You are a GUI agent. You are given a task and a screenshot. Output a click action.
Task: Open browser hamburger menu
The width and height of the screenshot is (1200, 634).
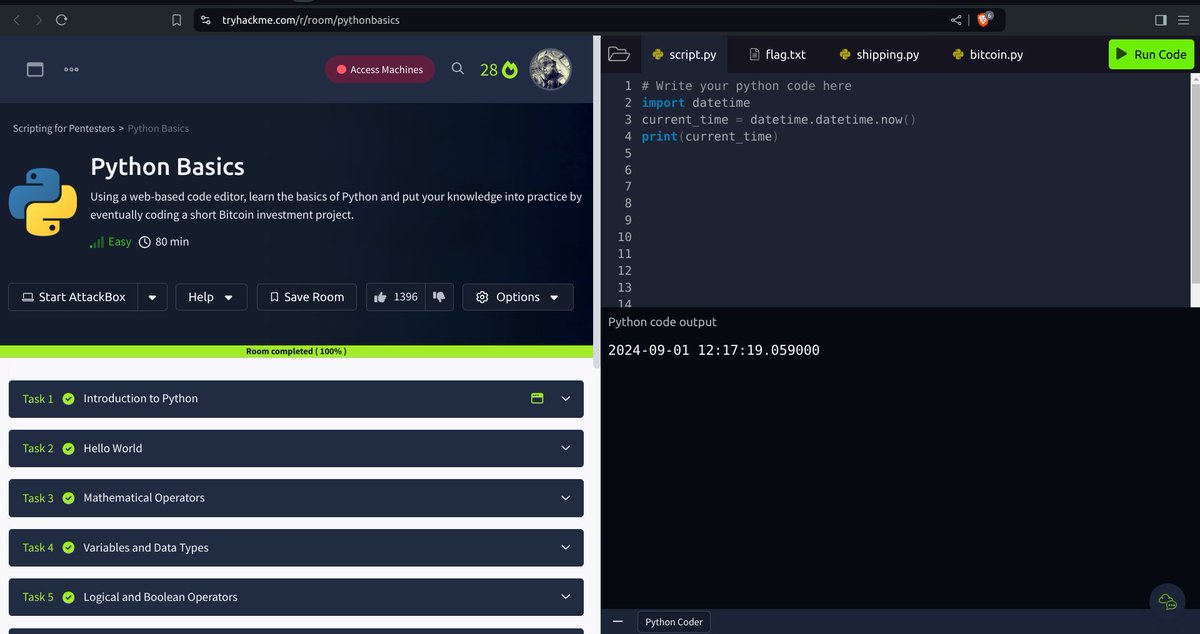[x=1185, y=20]
